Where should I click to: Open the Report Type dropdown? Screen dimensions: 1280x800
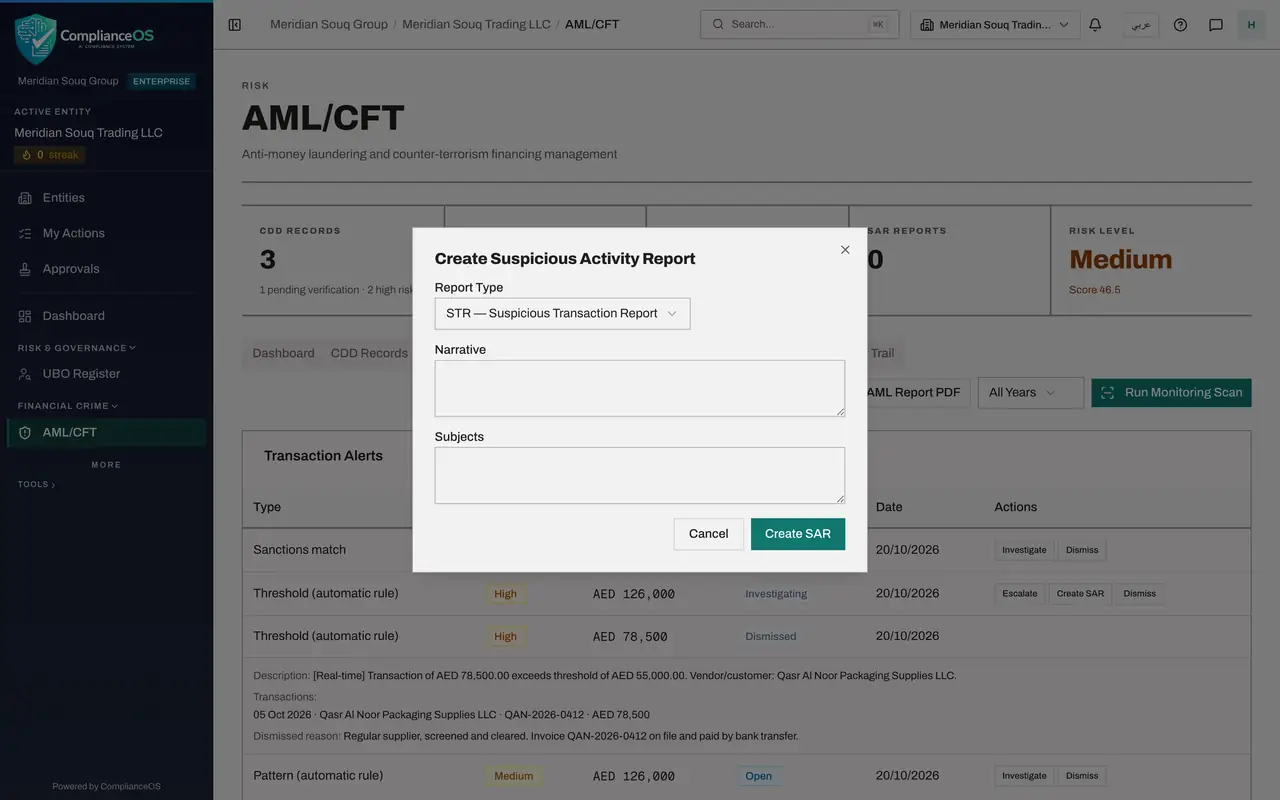[562, 313]
